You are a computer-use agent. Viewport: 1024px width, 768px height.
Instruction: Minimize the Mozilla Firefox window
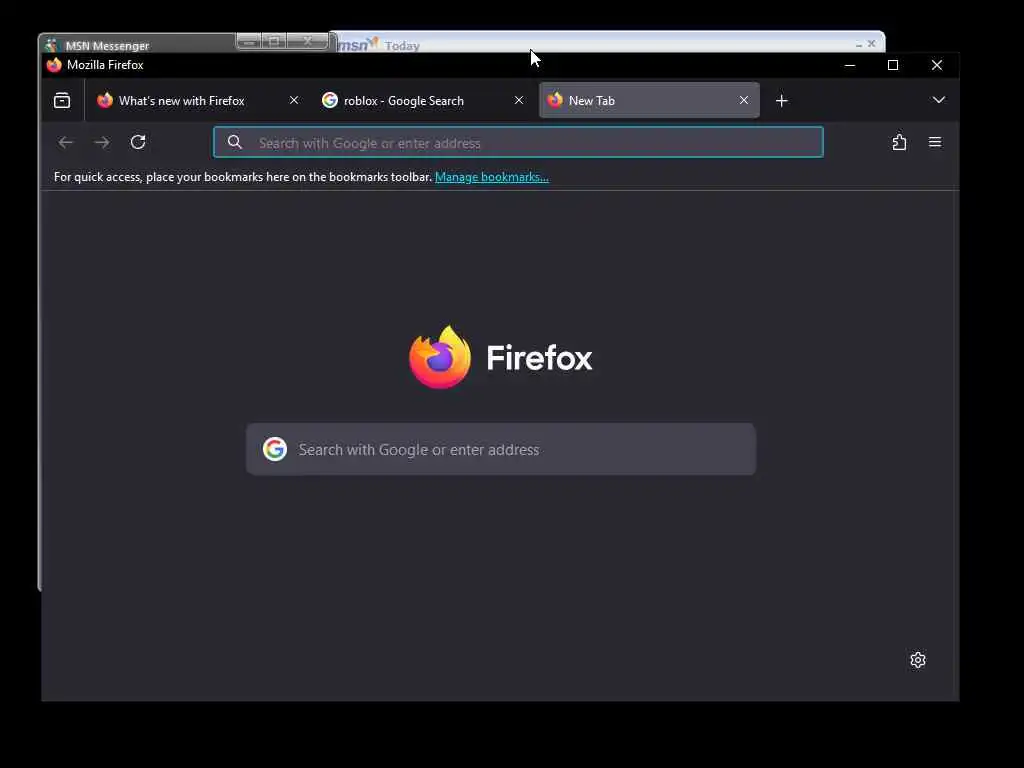[x=850, y=65]
